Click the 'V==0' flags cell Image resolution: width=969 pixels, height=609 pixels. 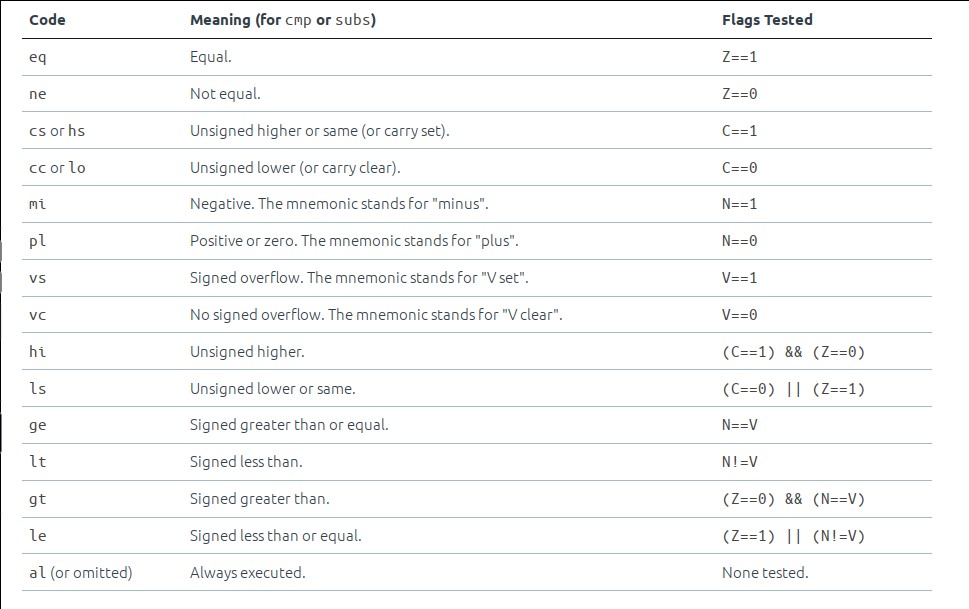[x=739, y=315]
